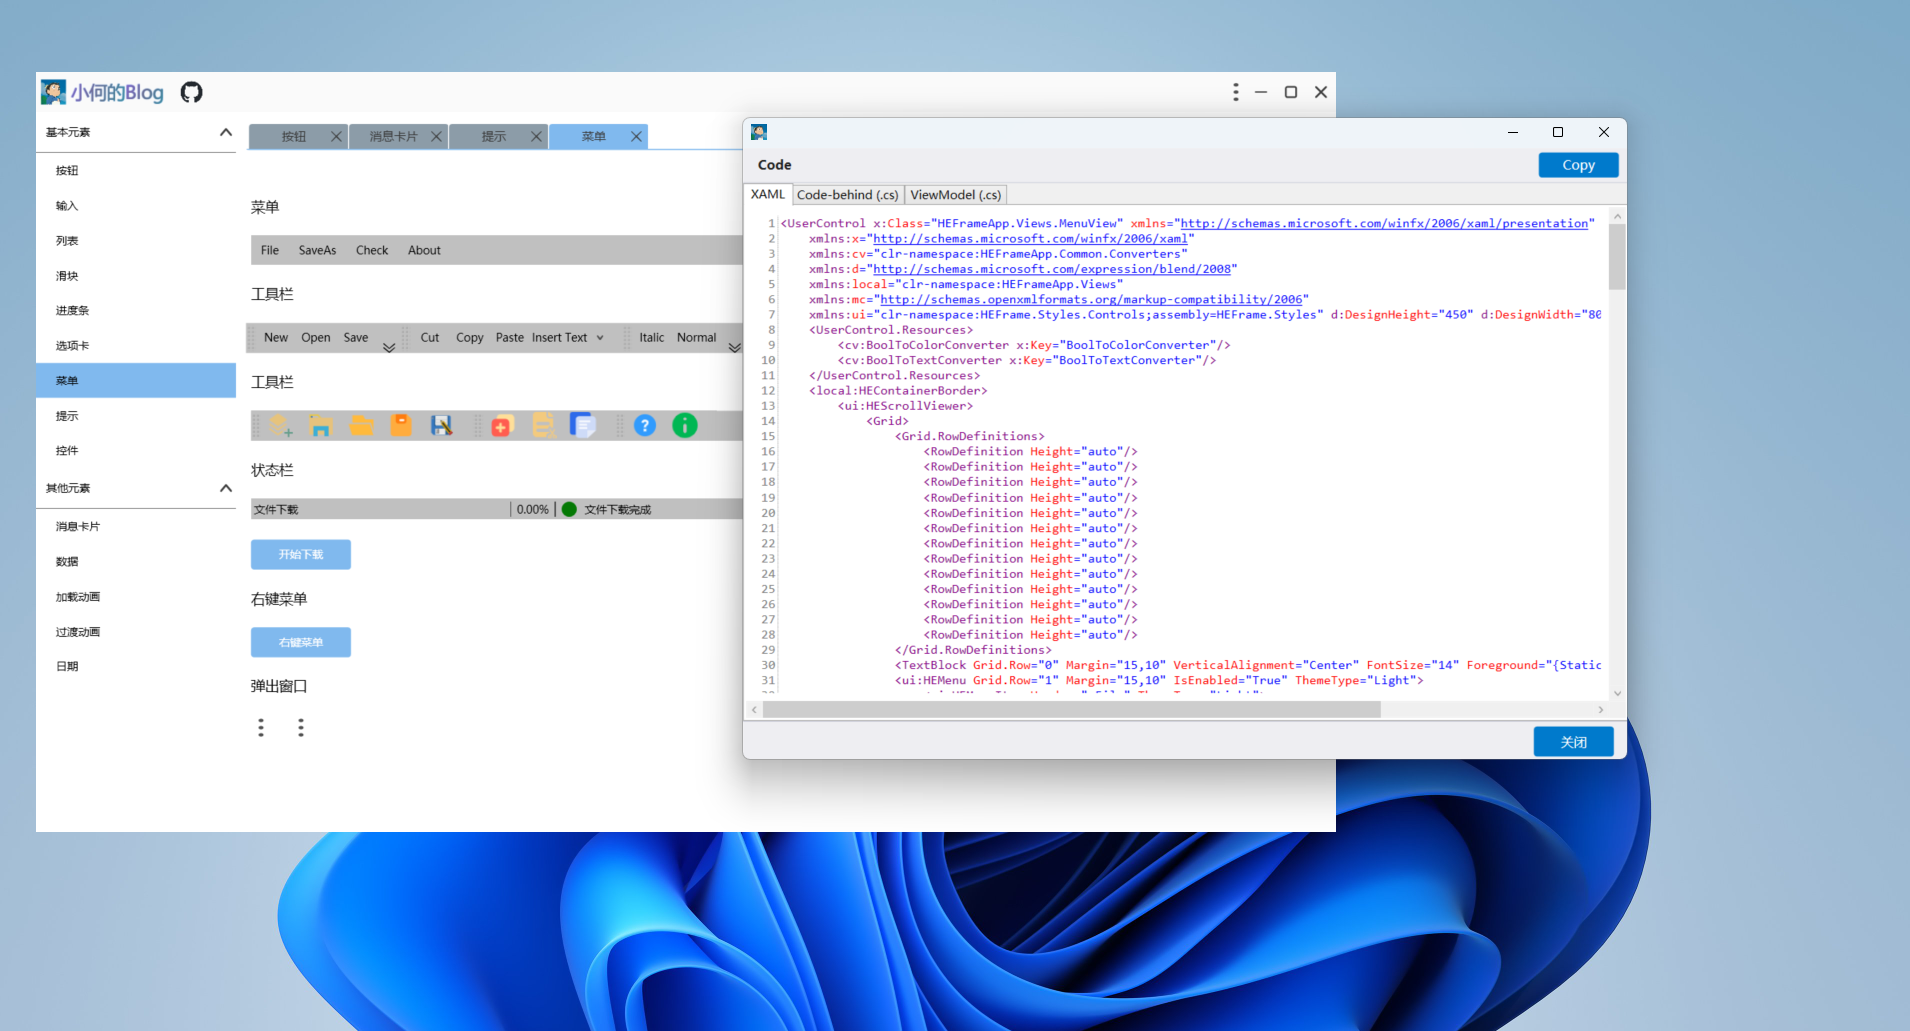1910x1031 pixels.
Task: Open the first three-dot popup icon under 弹出窗口
Action: point(261,728)
